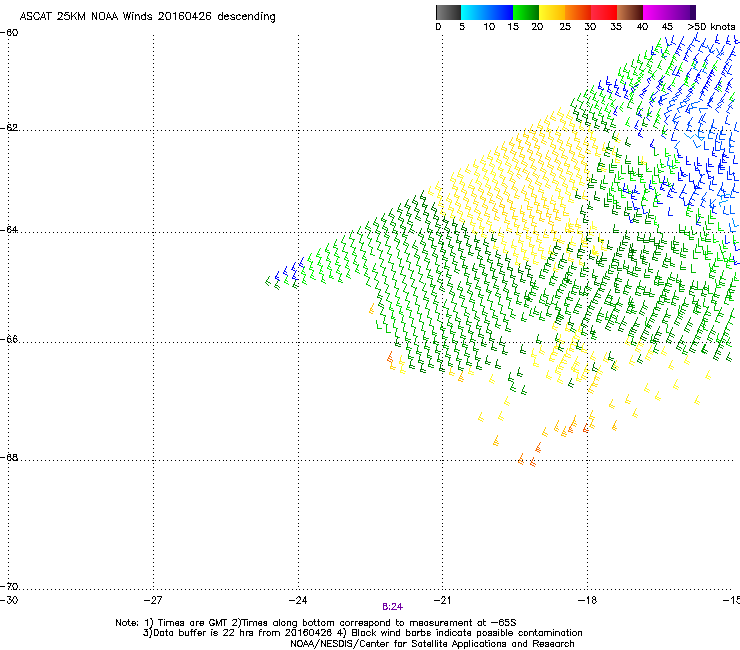Click the -60 latitude axis label
The height and width of the screenshot is (650, 740).
[x=9, y=33]
